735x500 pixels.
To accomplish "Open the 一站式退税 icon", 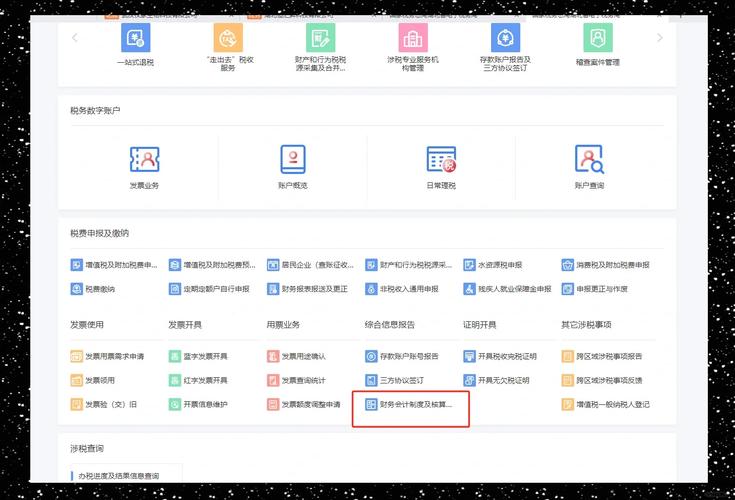I will [135, 37].
